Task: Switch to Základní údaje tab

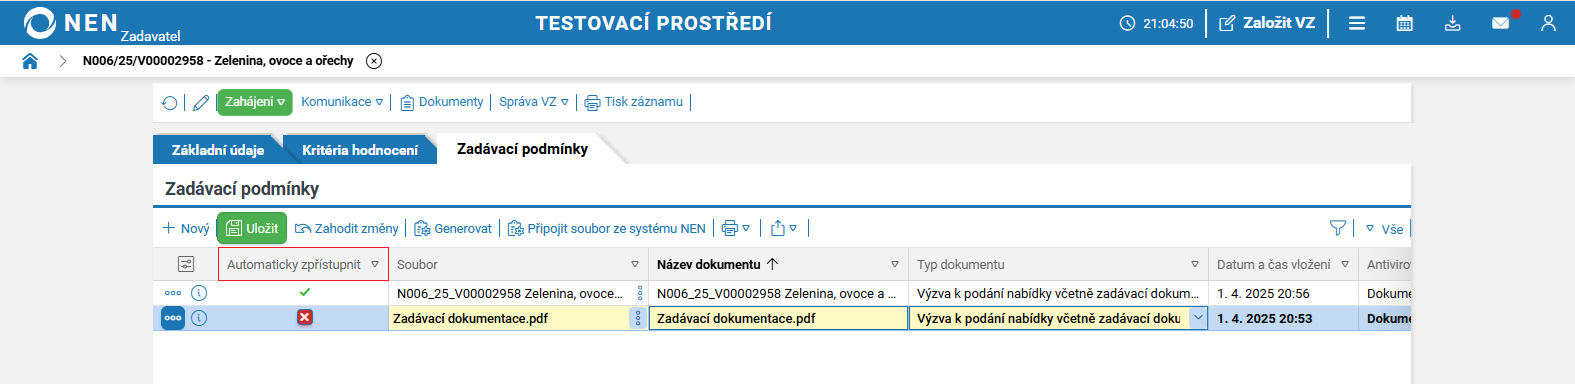Action: [x=218, y=150]
